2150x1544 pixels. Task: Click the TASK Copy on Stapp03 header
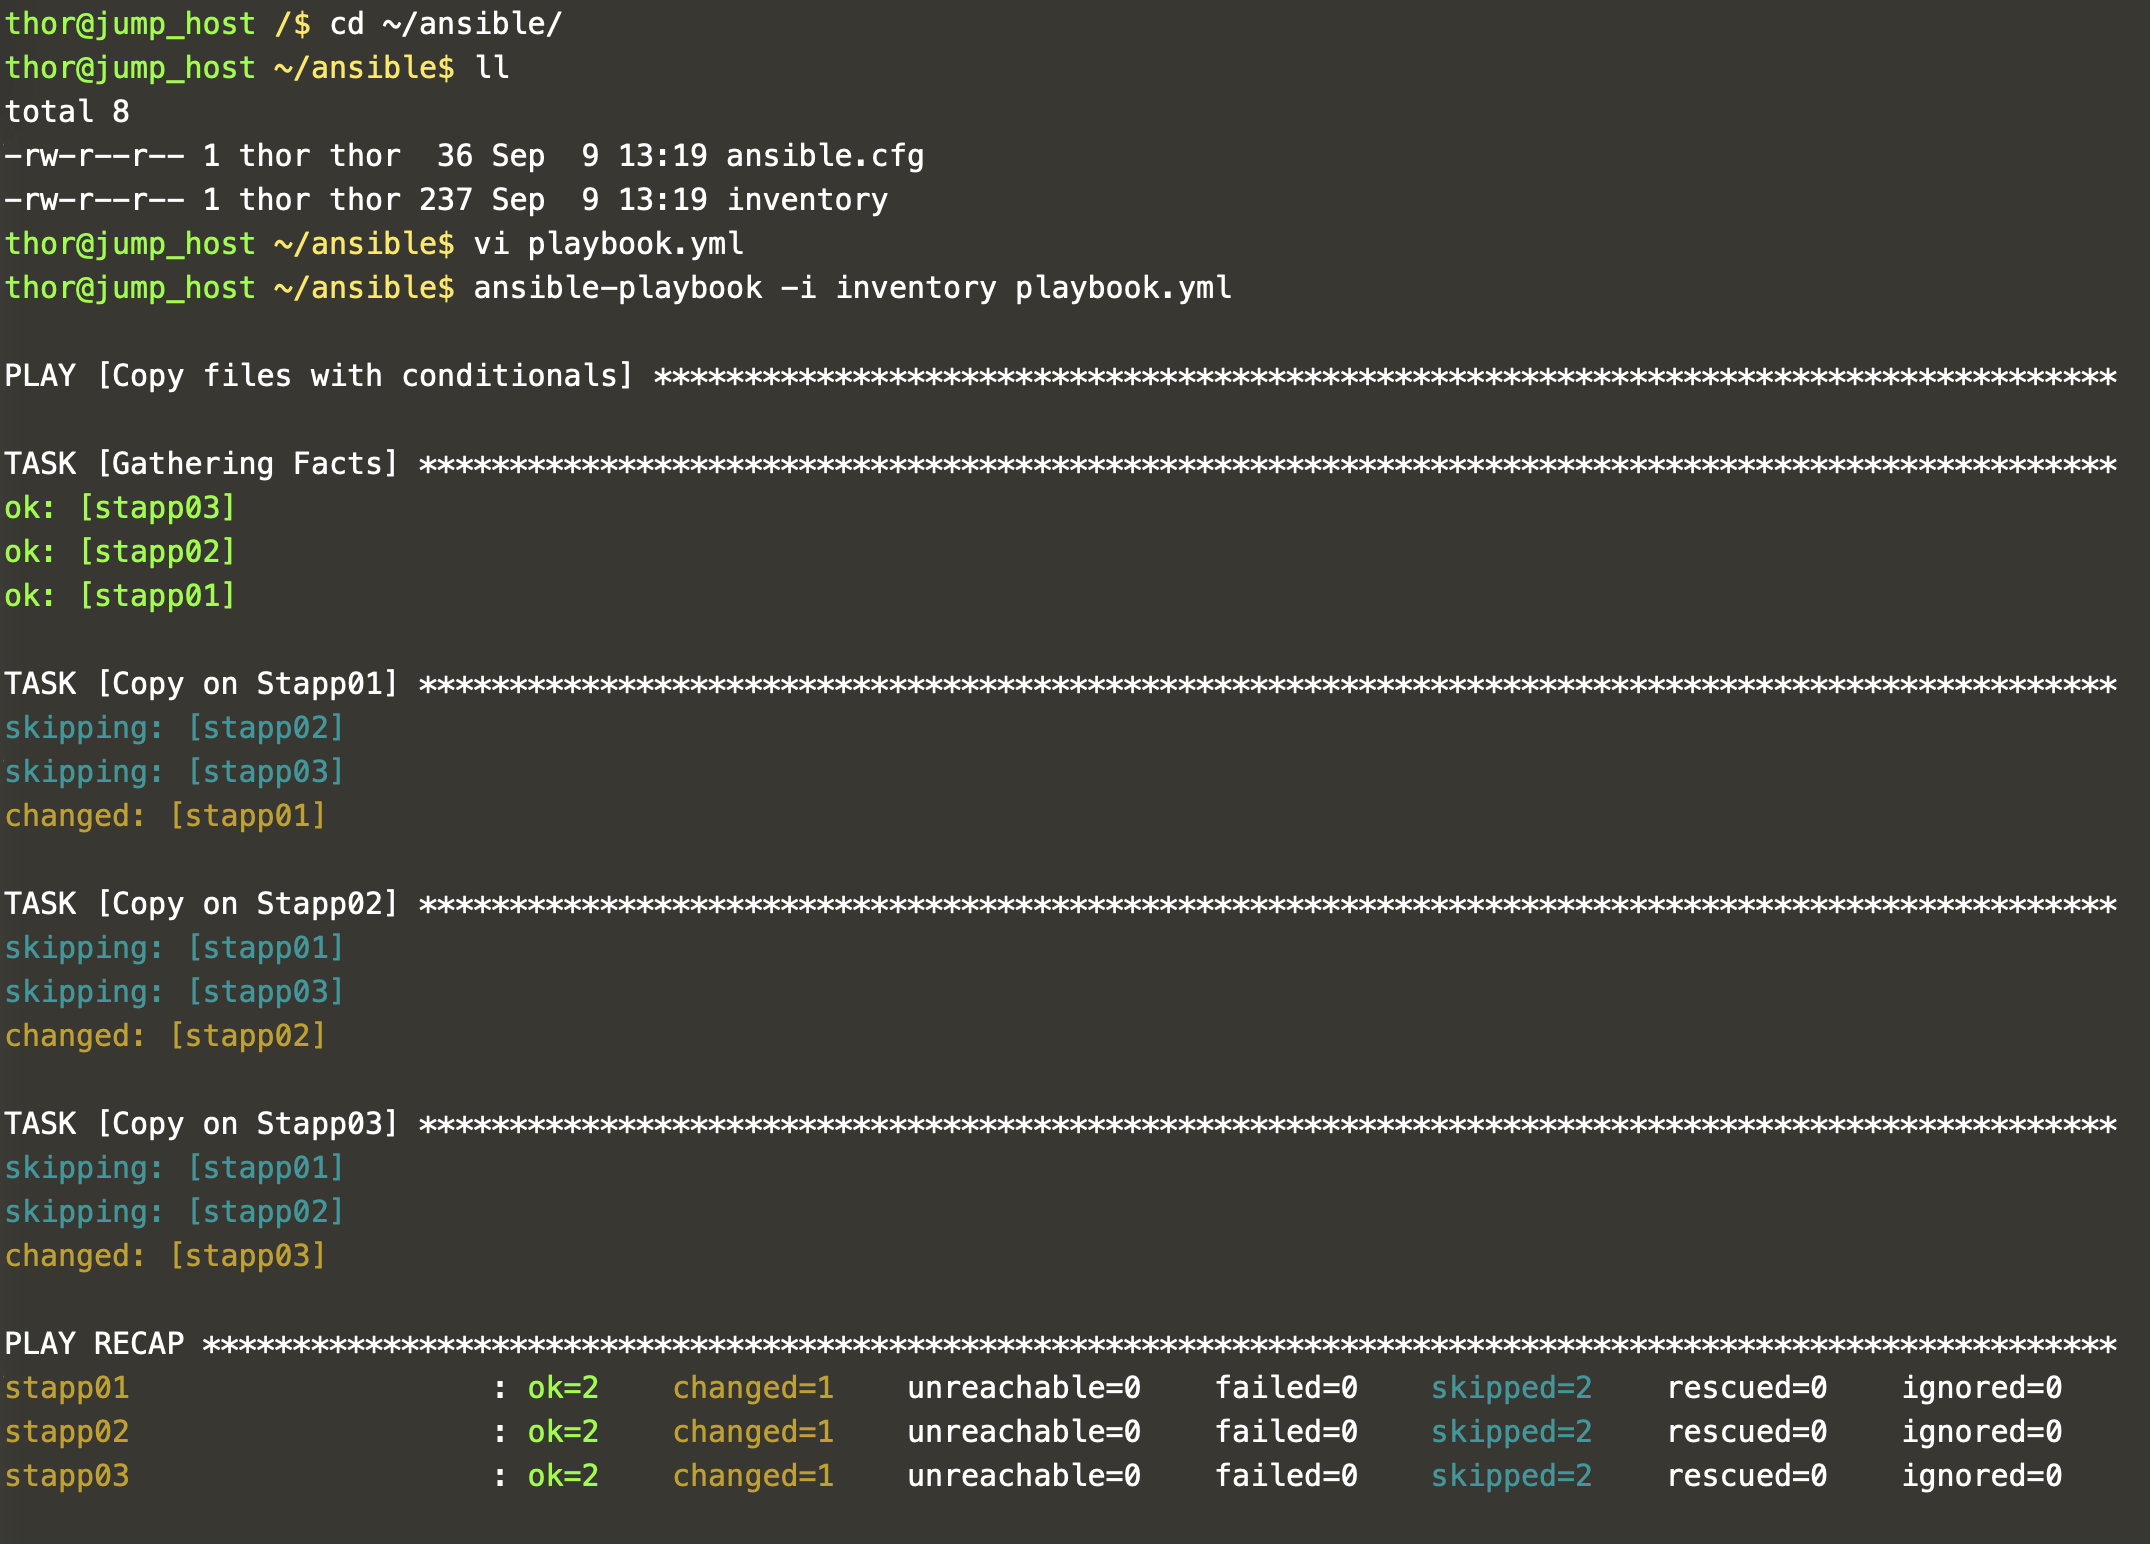[x=201, y=1124]
